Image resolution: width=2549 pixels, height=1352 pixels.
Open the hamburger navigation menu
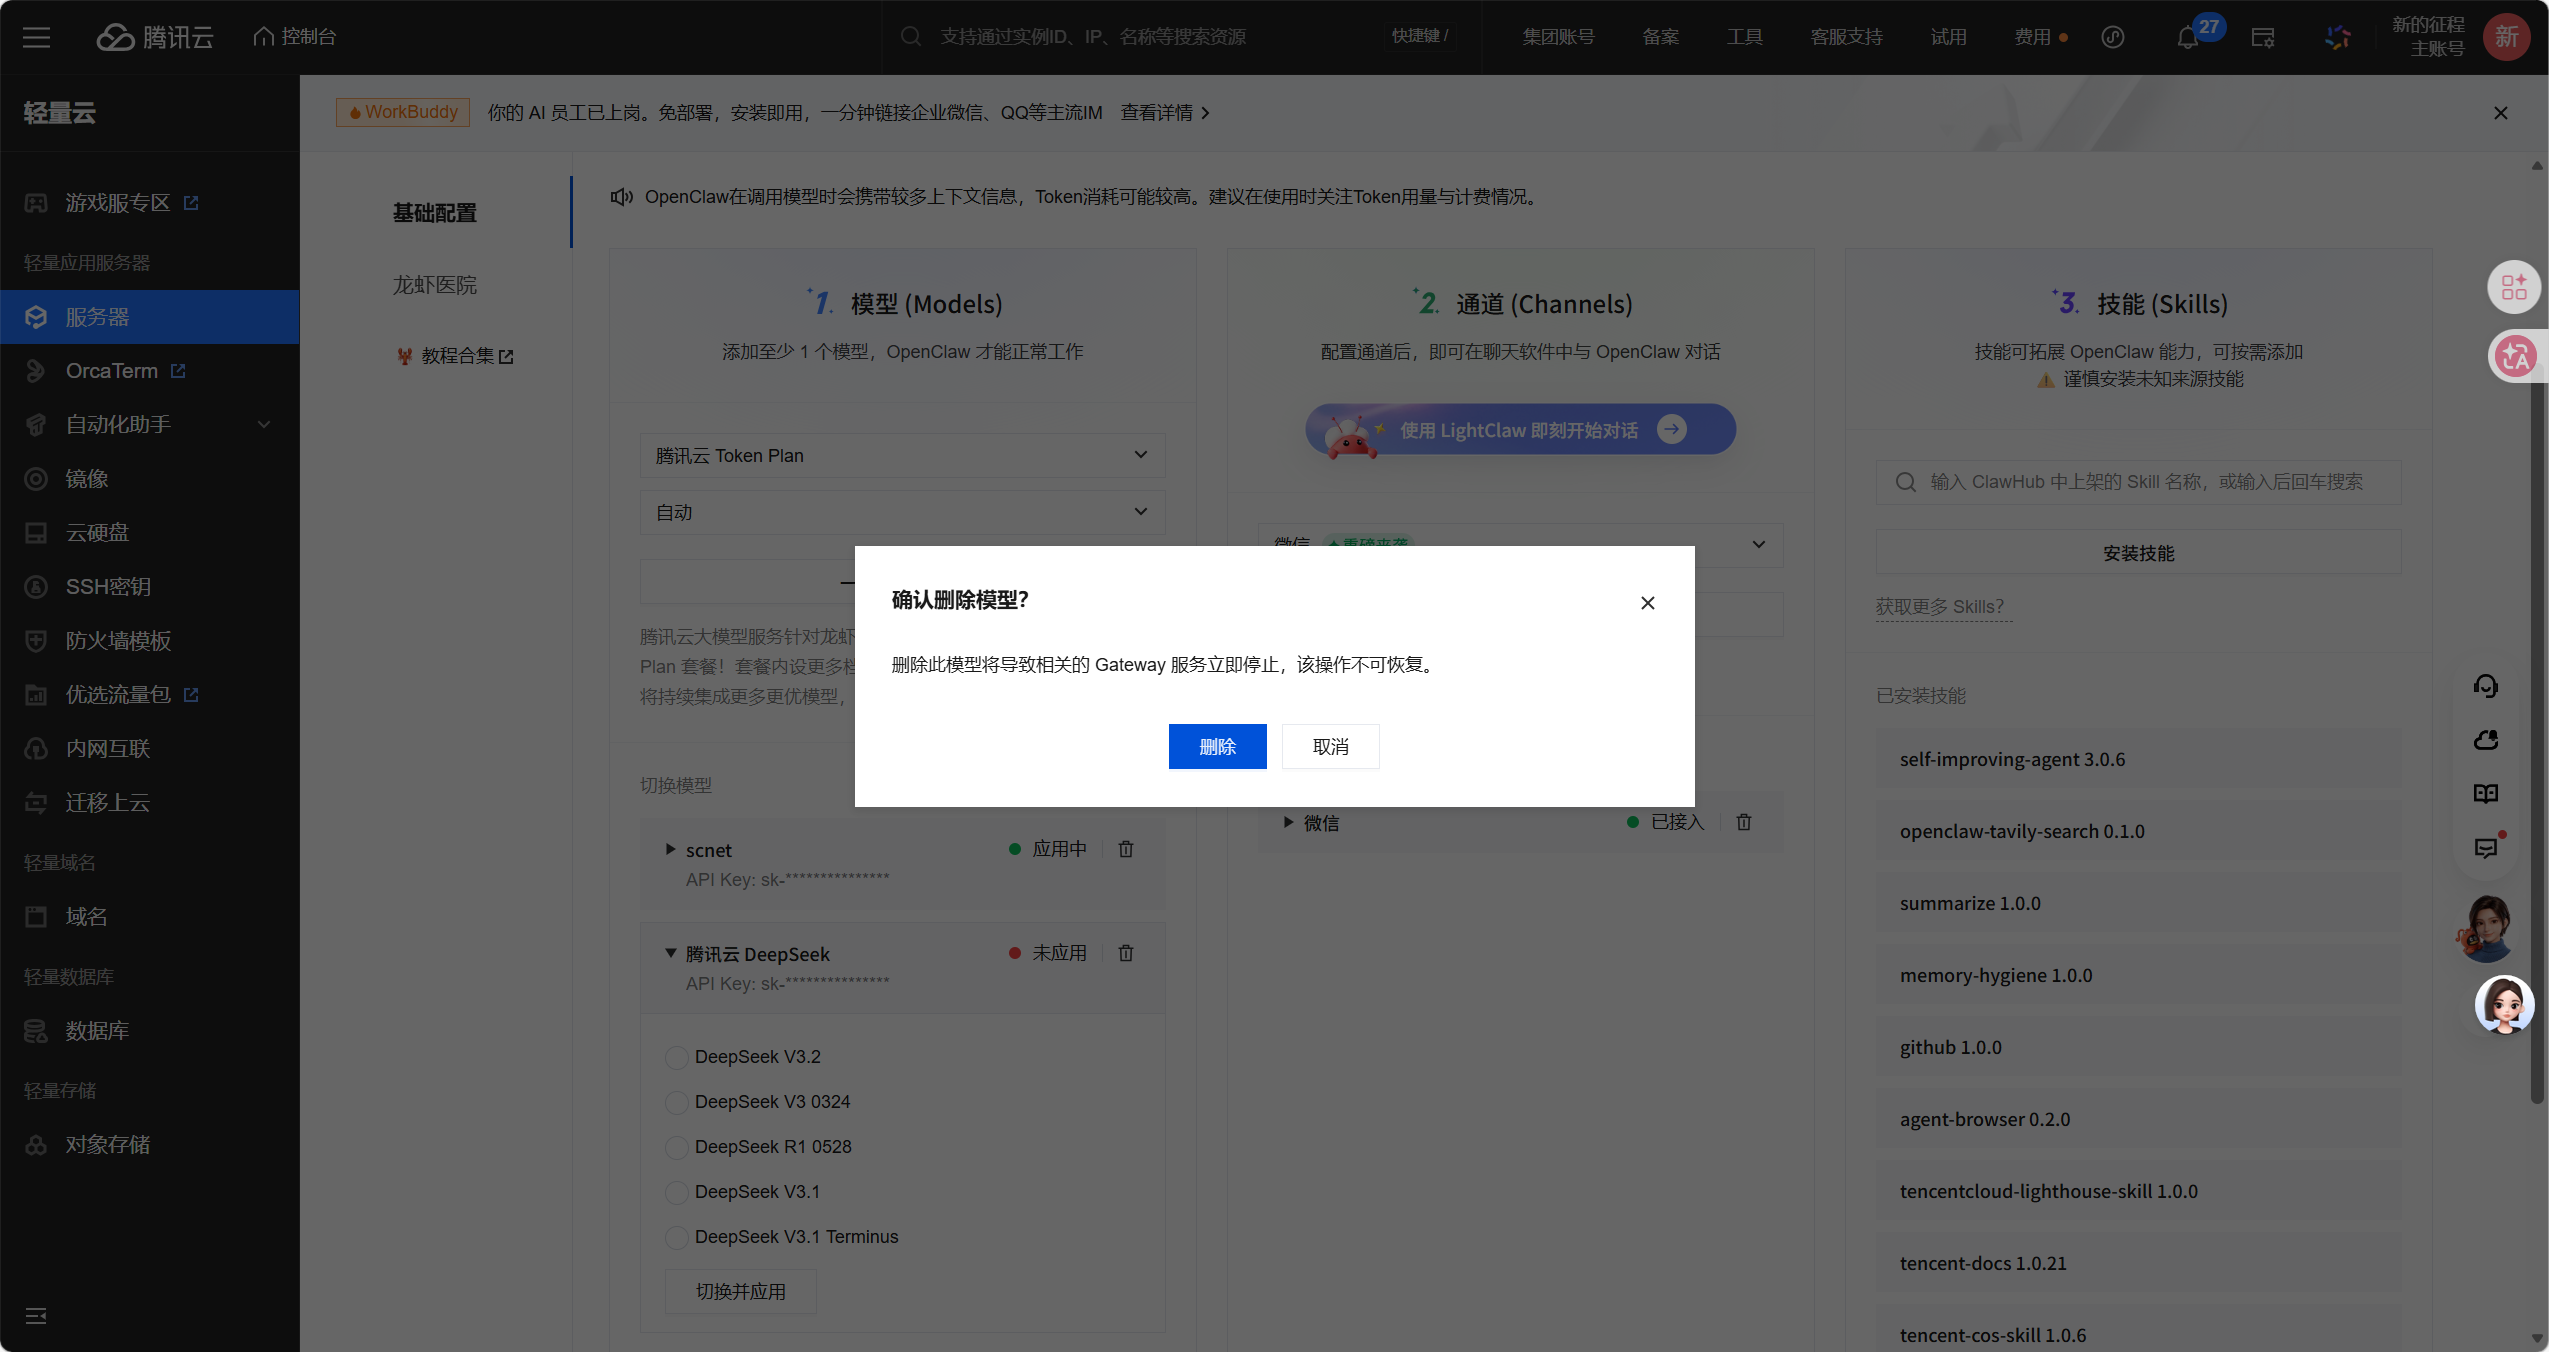tap(37, 37)
